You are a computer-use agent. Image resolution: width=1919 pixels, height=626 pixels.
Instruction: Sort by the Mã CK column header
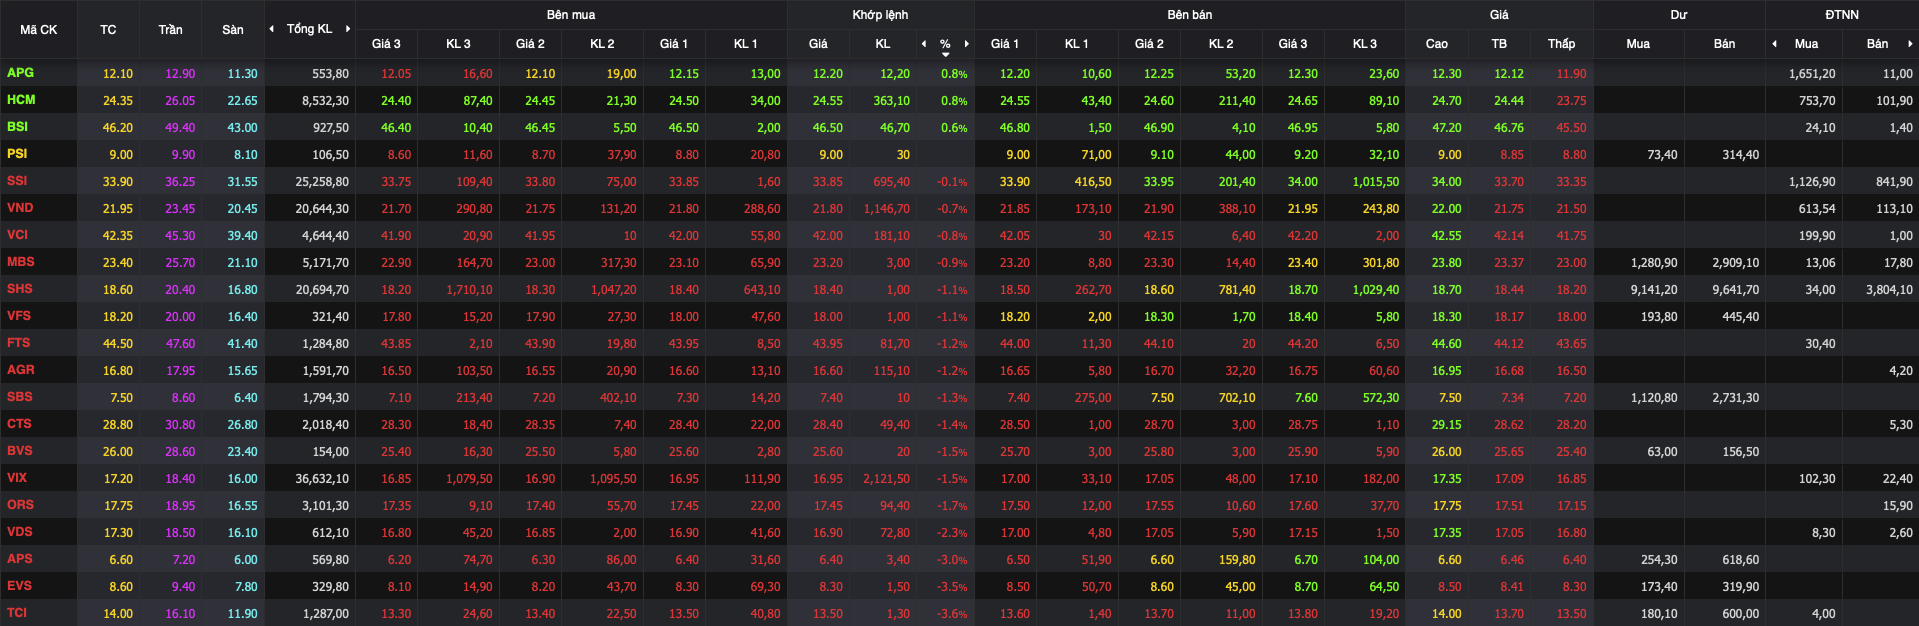coord(39,30)
